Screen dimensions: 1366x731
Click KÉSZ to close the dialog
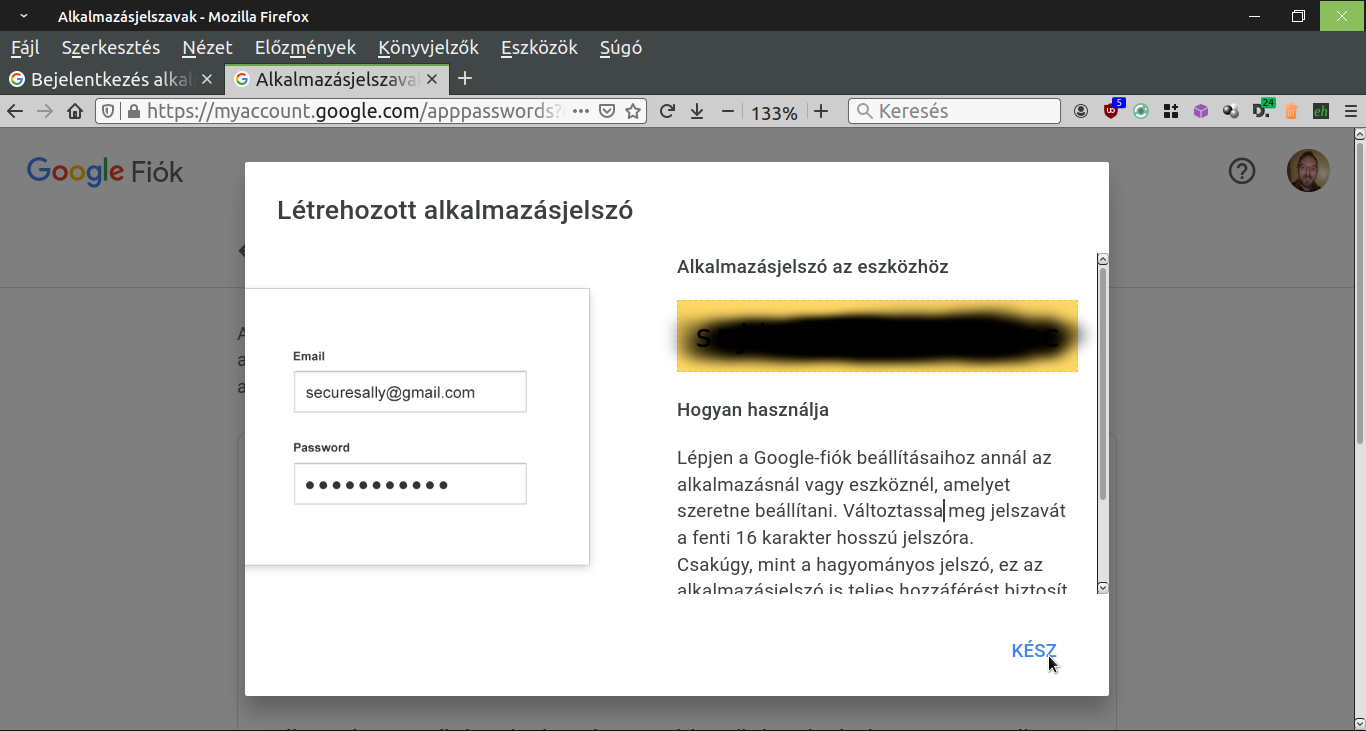[1034, 651]
